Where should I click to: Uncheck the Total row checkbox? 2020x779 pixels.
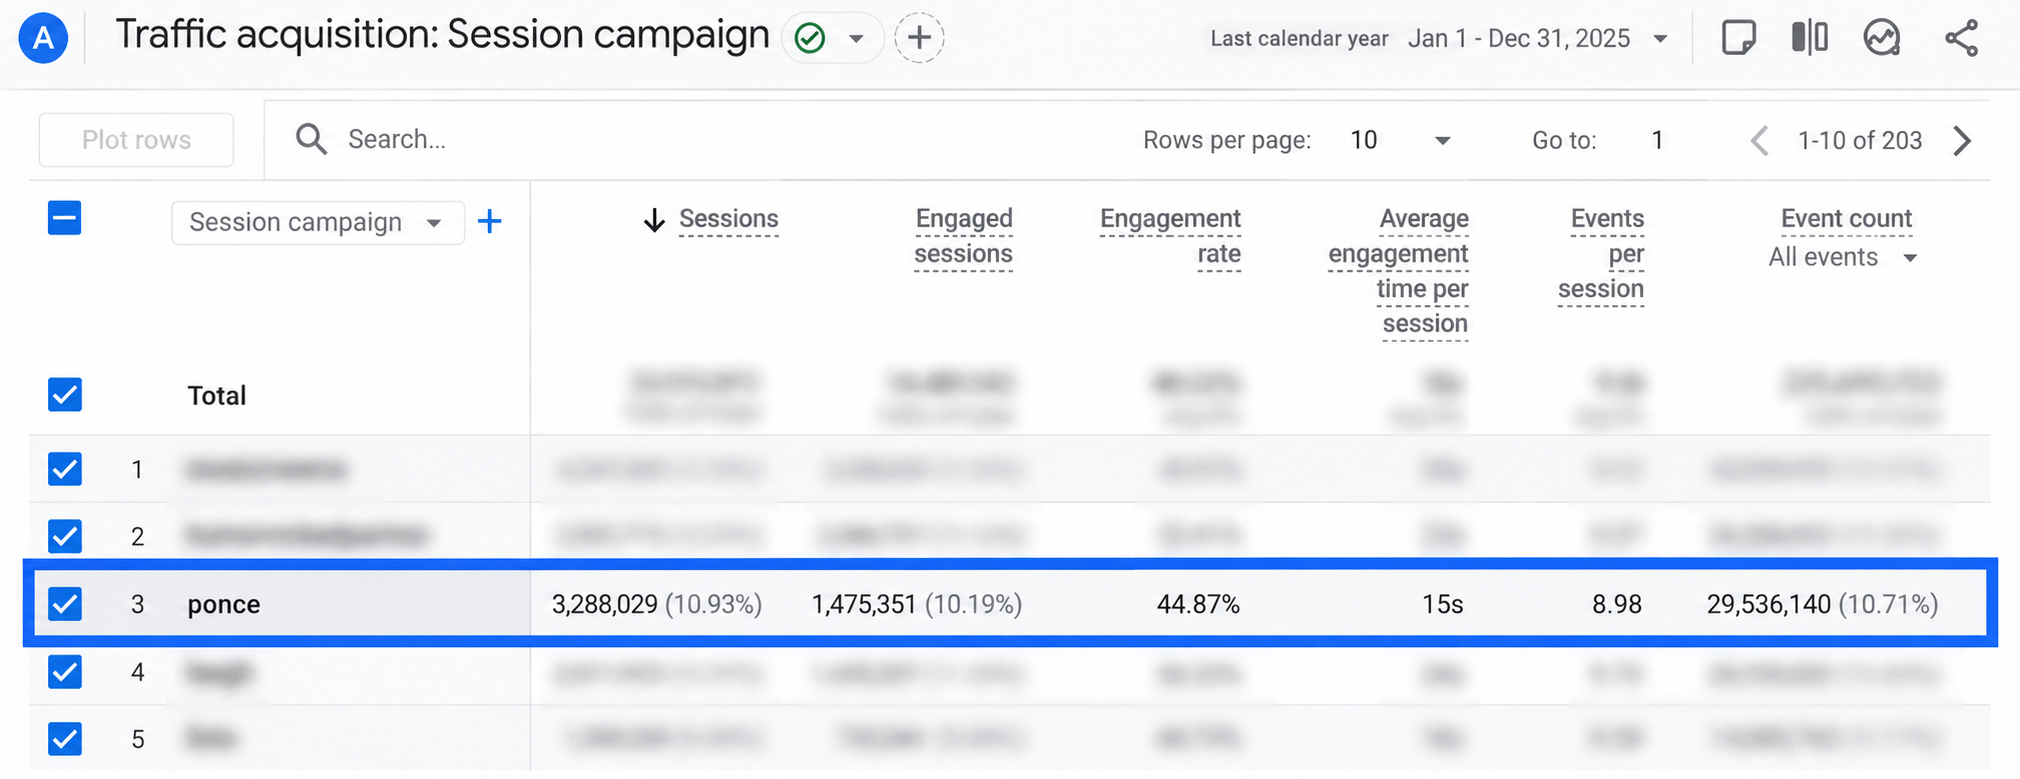click(65, 395)
